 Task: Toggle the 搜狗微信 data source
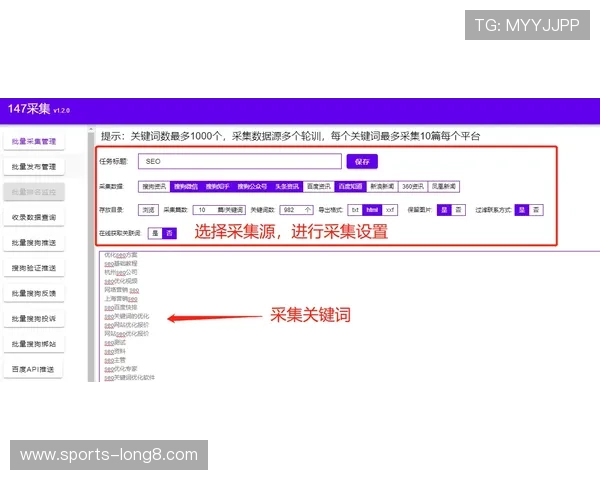tap(186, 186)
